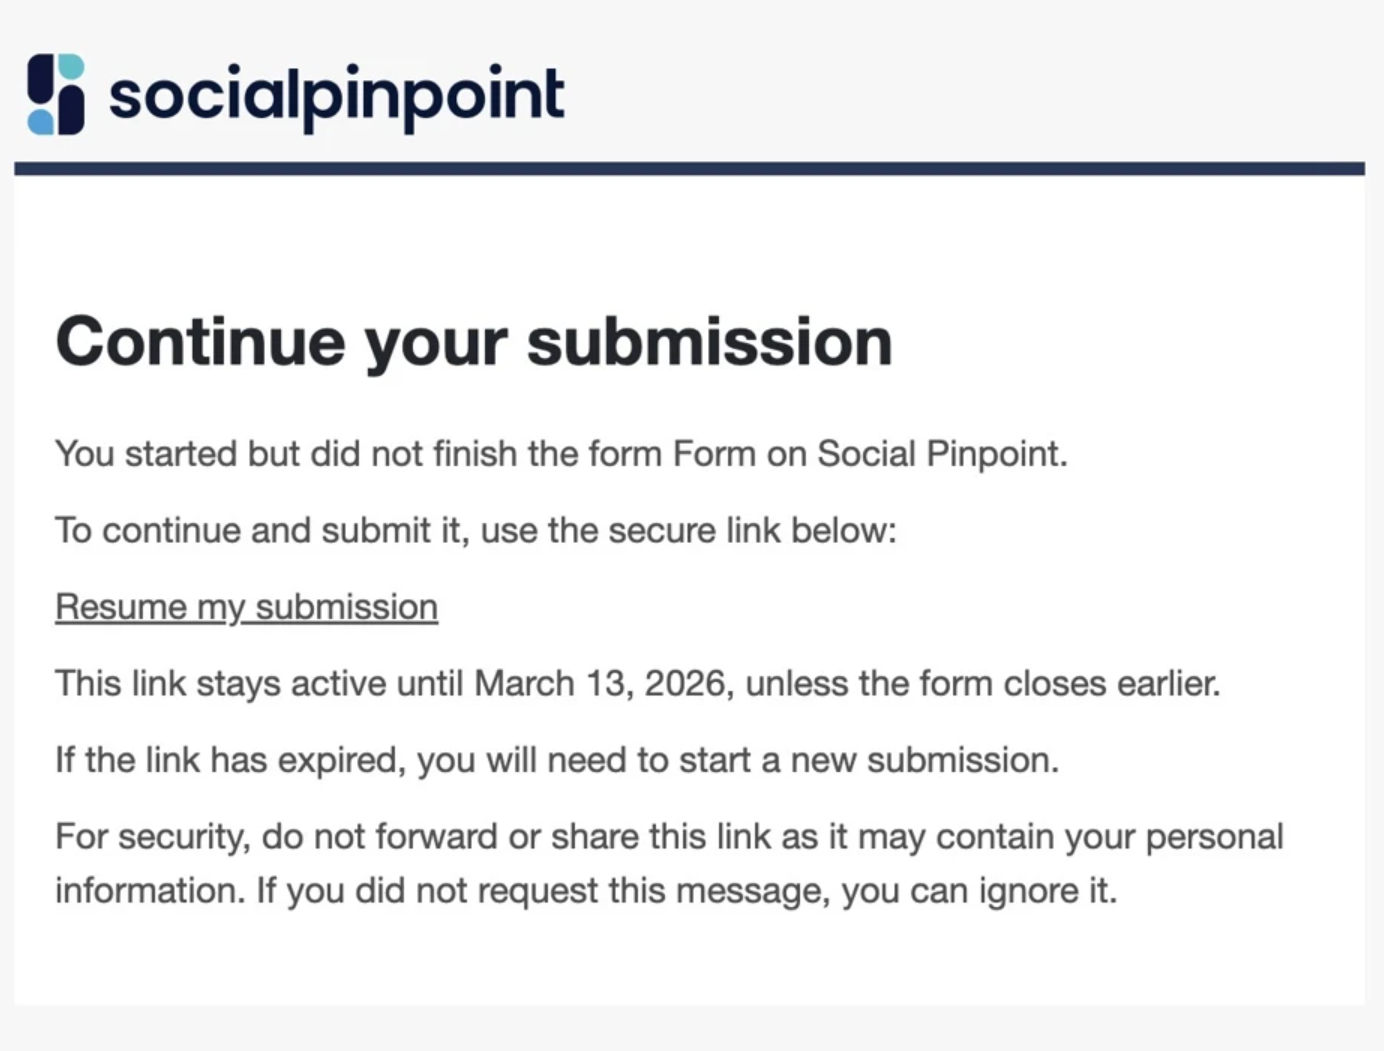Click the words 'Social Pinpoint' in the first sentence
This screenshot has height=1051, width=1384.
coord(940,454)
